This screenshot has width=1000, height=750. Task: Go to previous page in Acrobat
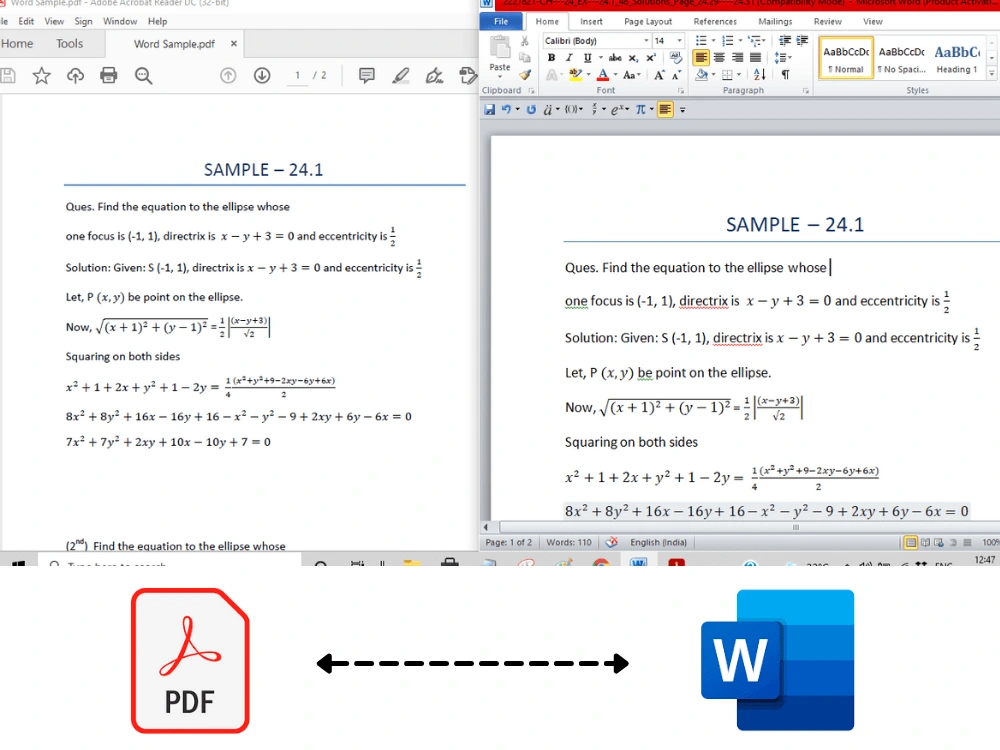tap(228, 76)
